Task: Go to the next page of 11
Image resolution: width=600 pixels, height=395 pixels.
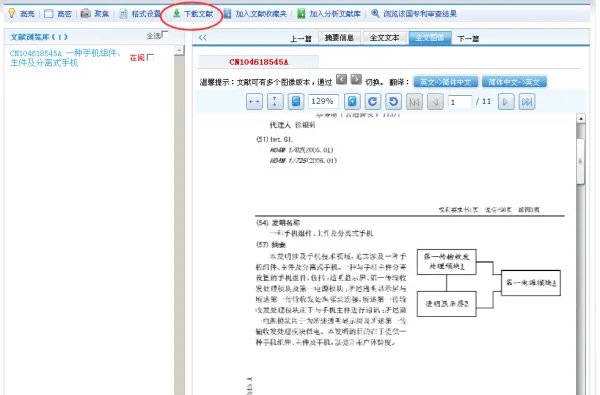Action: pos(506,102)
